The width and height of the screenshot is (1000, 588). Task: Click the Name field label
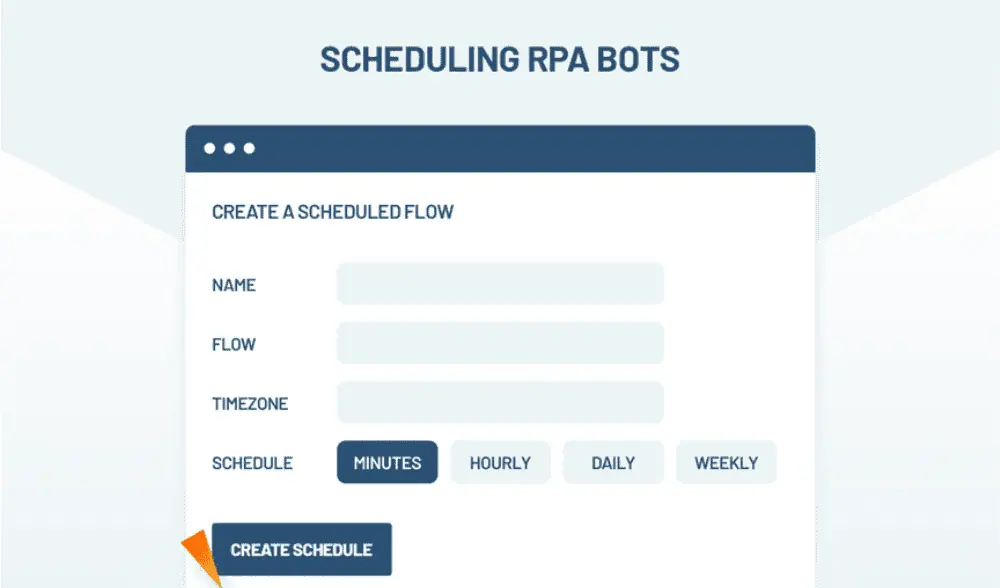tap(234, 285)
